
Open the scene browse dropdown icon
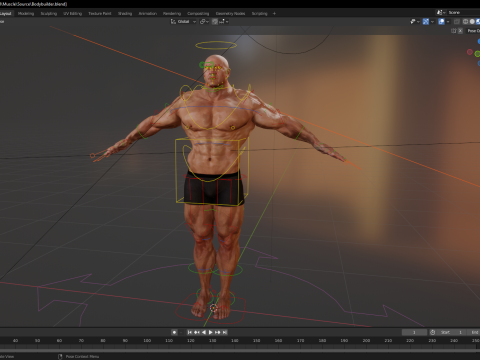(x=441, y=12)
